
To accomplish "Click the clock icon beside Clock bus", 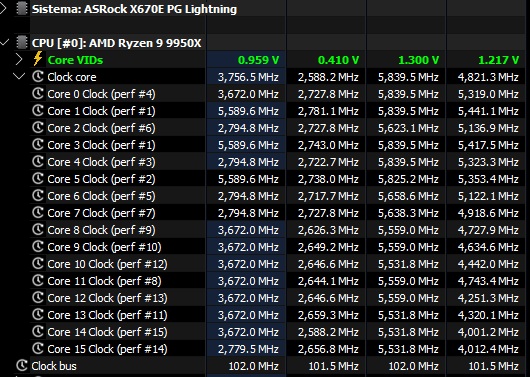I will [x=22, y=366].
